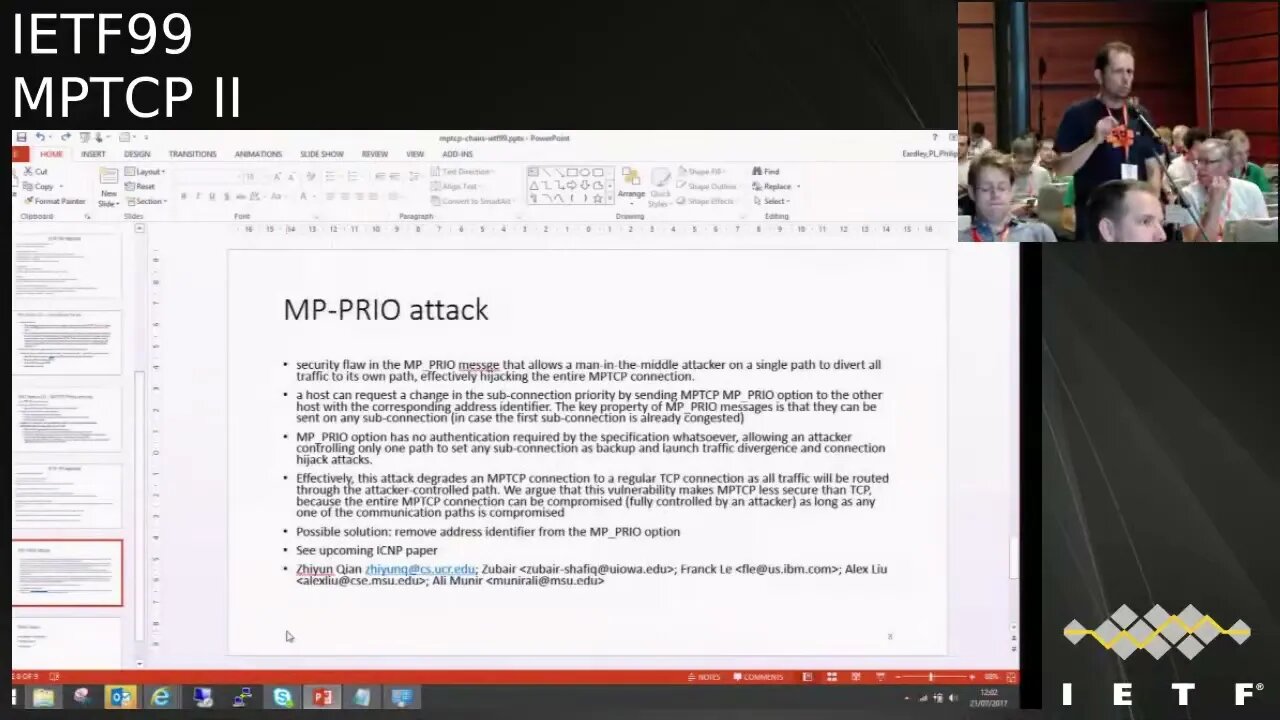The height and width of the screenshot is (720, 1280).
Task: Open the Text Direction dropdown
Action: tap(461, 171)
